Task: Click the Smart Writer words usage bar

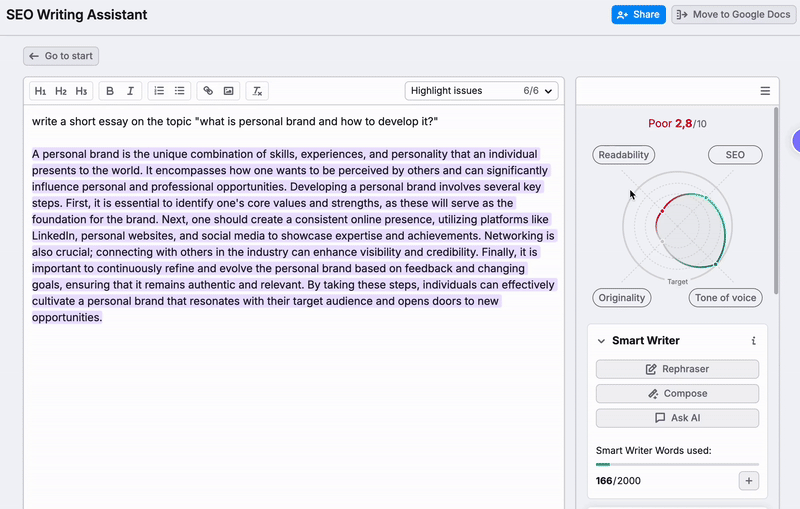Action: pyautogui.click(x=677, y=464)
